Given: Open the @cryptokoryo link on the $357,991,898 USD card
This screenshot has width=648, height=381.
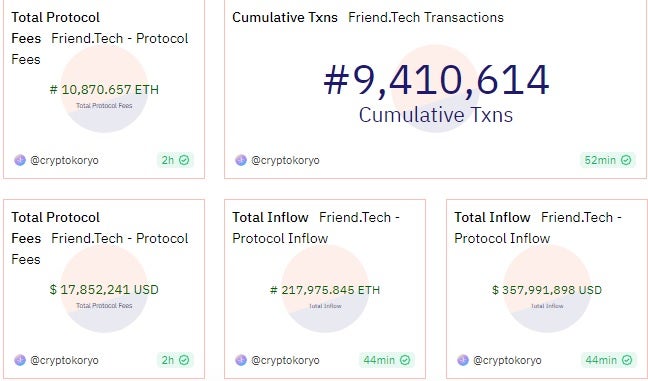Looking at the screenshot, I should click(507, 360).
